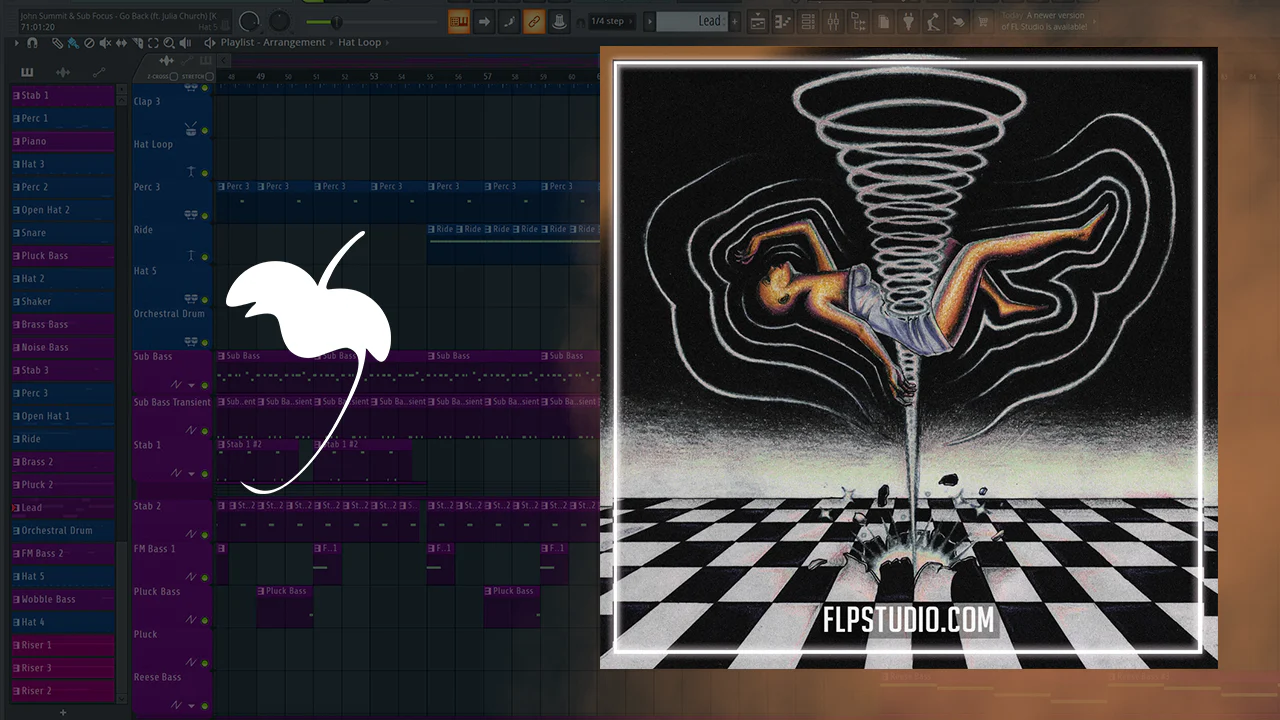Screen dimensions: 1280x720
Task: Select the Draw pencil tool
Action: click(57, 43)
